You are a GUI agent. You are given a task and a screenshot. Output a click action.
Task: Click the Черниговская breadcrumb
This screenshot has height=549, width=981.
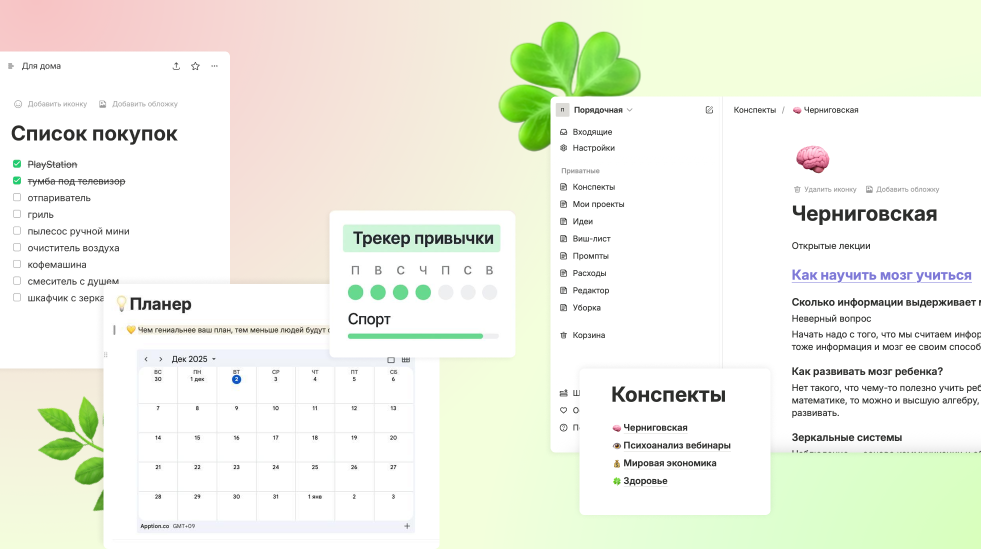pos(825,110)
